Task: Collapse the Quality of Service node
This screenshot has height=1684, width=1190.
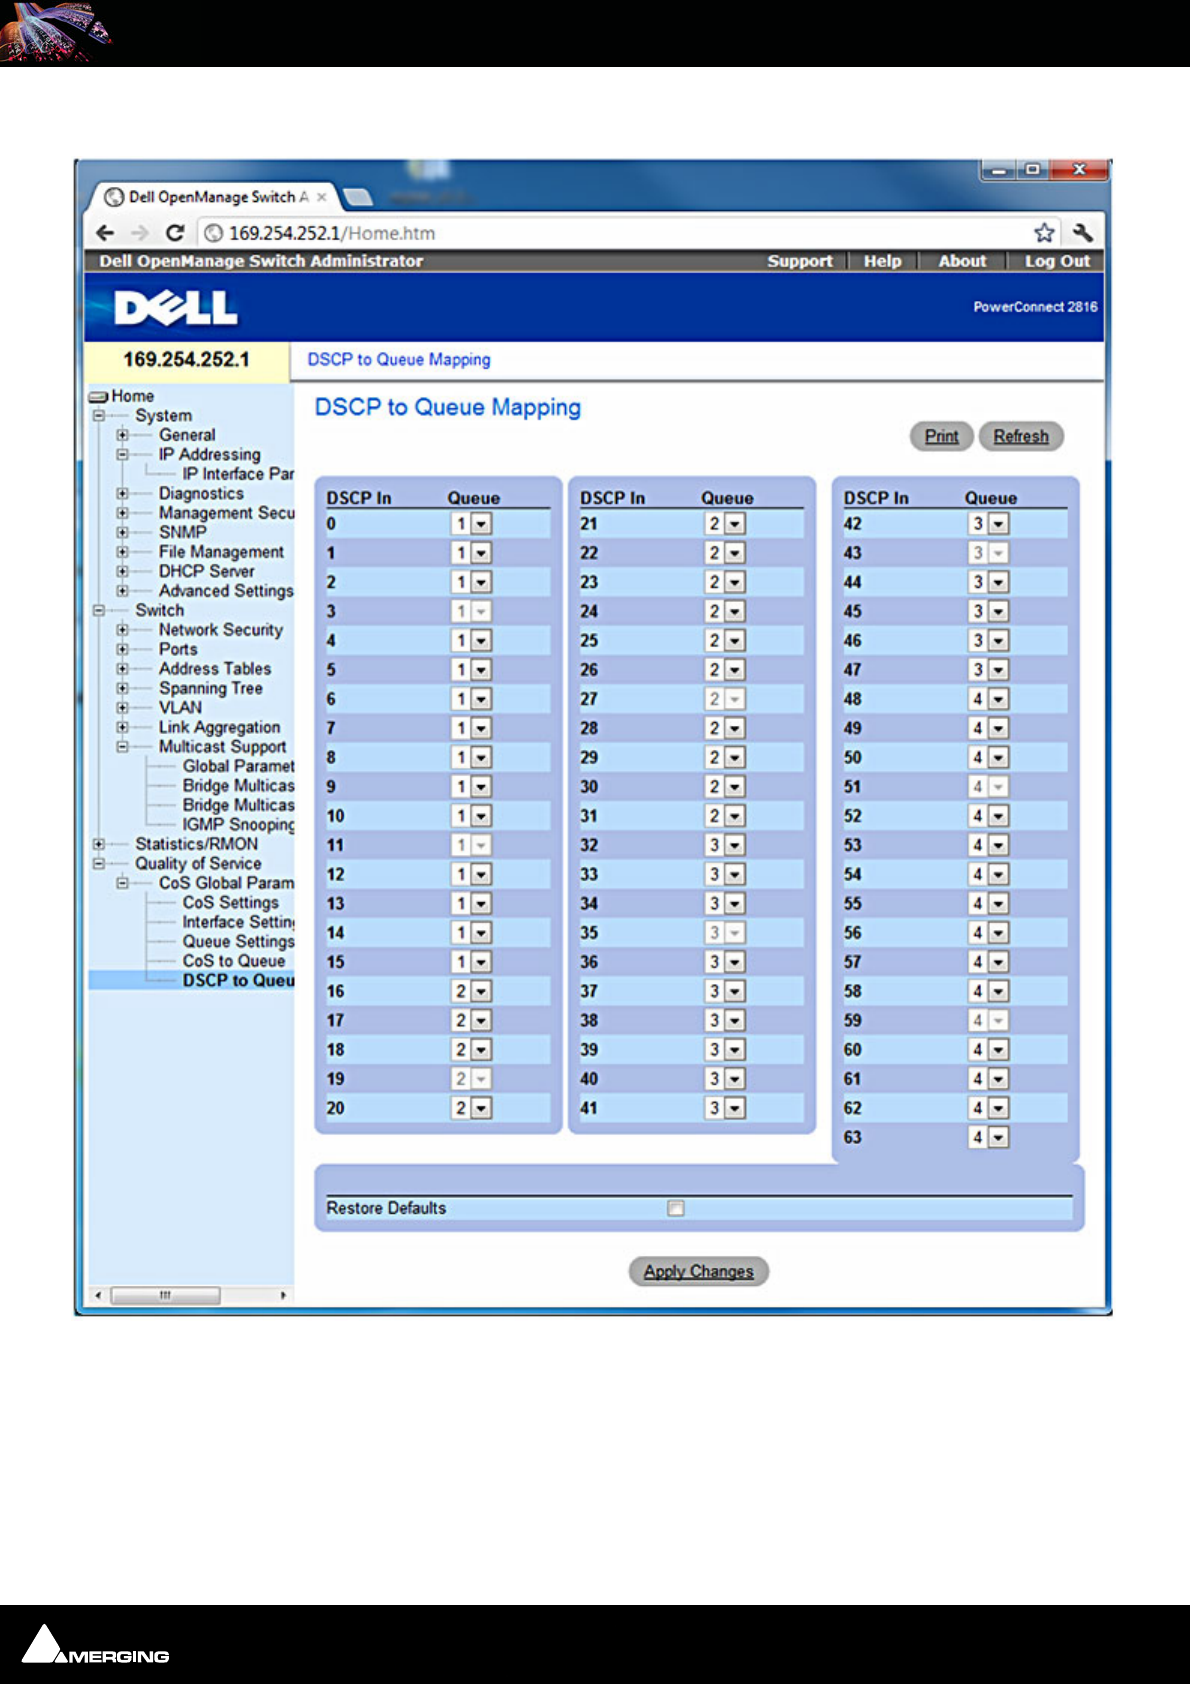Action: [99, 863]
